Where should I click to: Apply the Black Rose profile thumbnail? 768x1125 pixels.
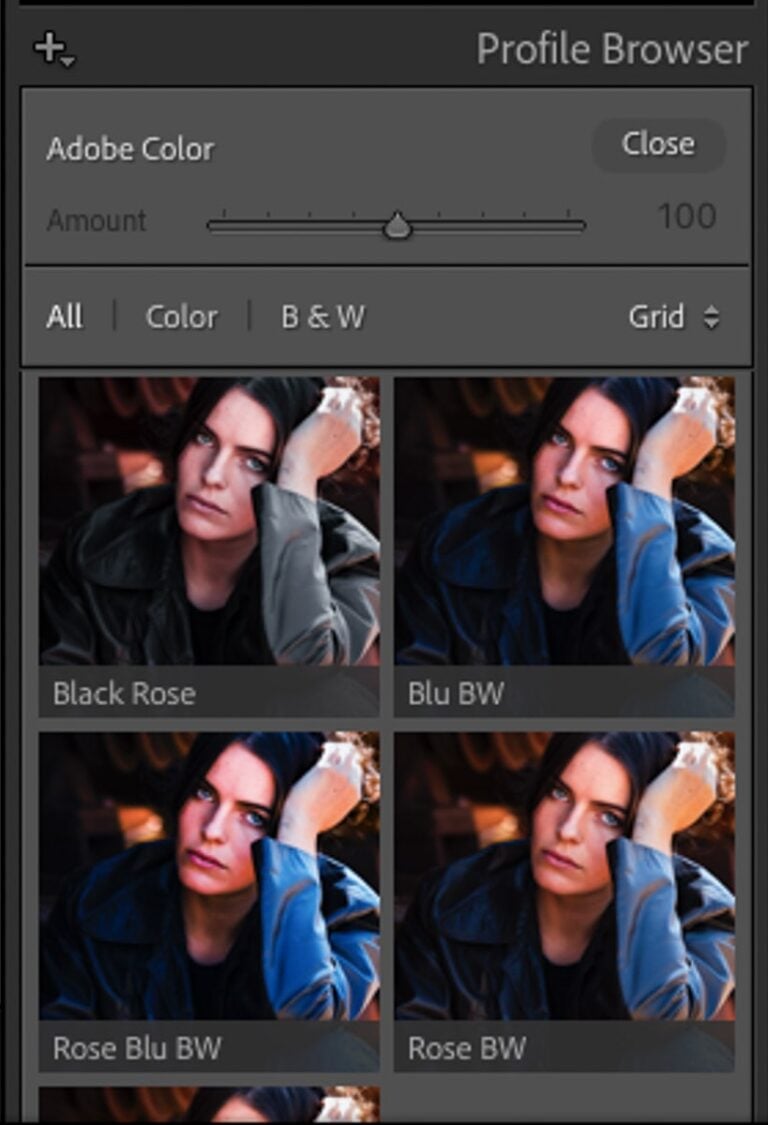[209, 547]
